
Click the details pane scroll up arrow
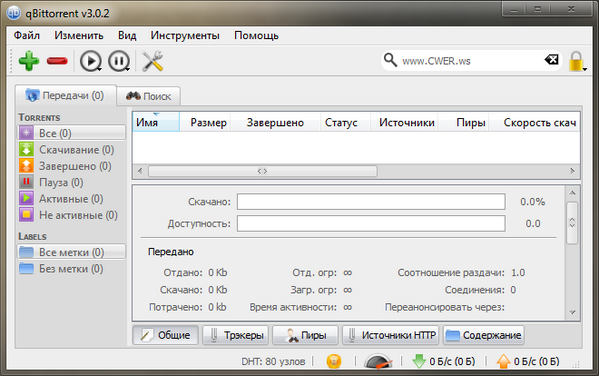click(x=572, y=193)
